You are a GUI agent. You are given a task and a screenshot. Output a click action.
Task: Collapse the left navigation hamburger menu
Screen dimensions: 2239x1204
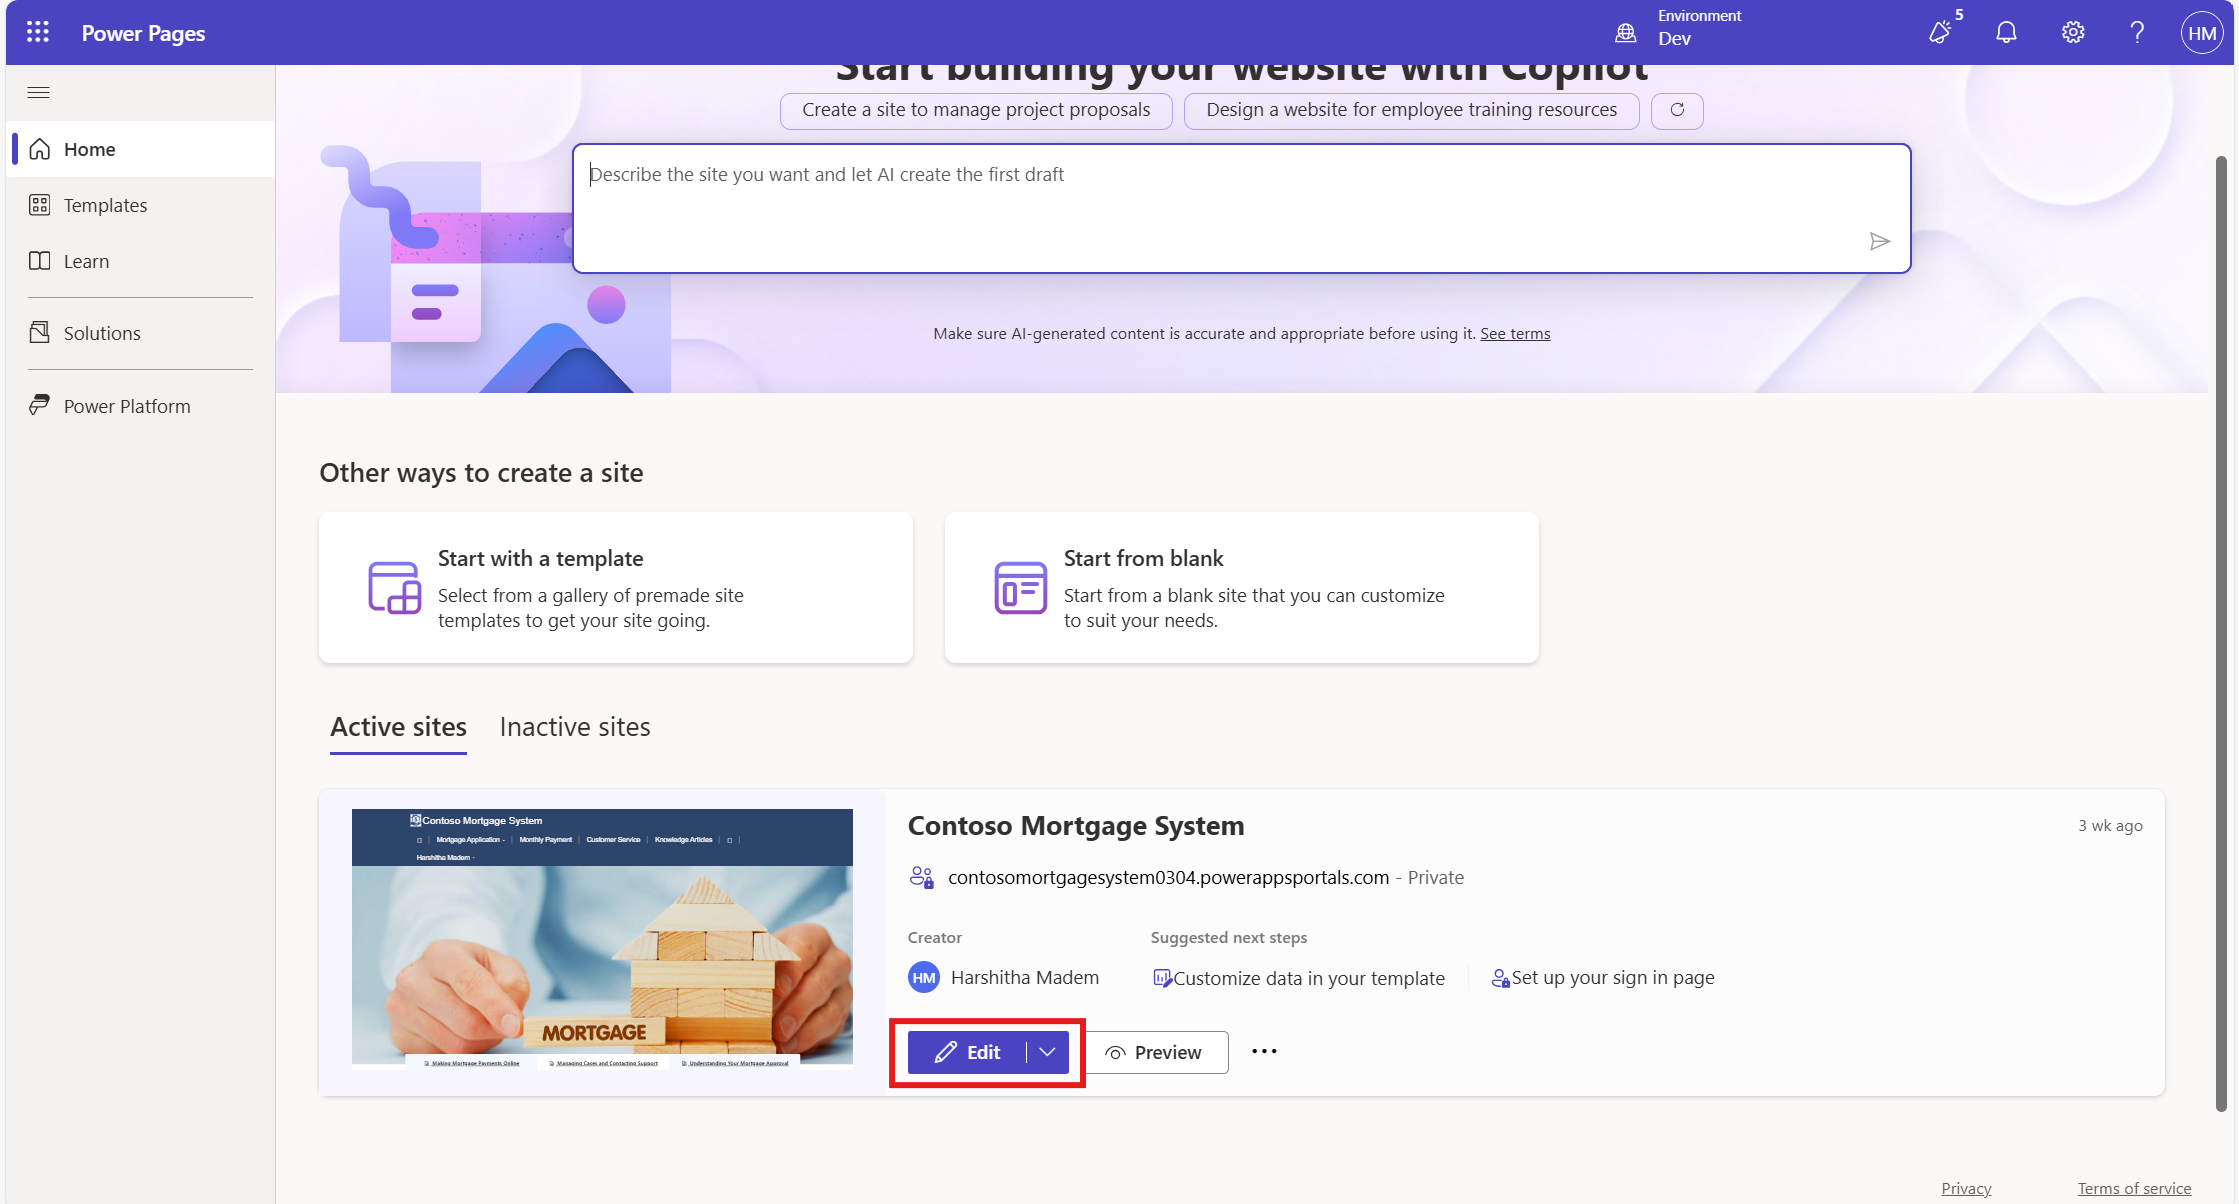[39, 93]
